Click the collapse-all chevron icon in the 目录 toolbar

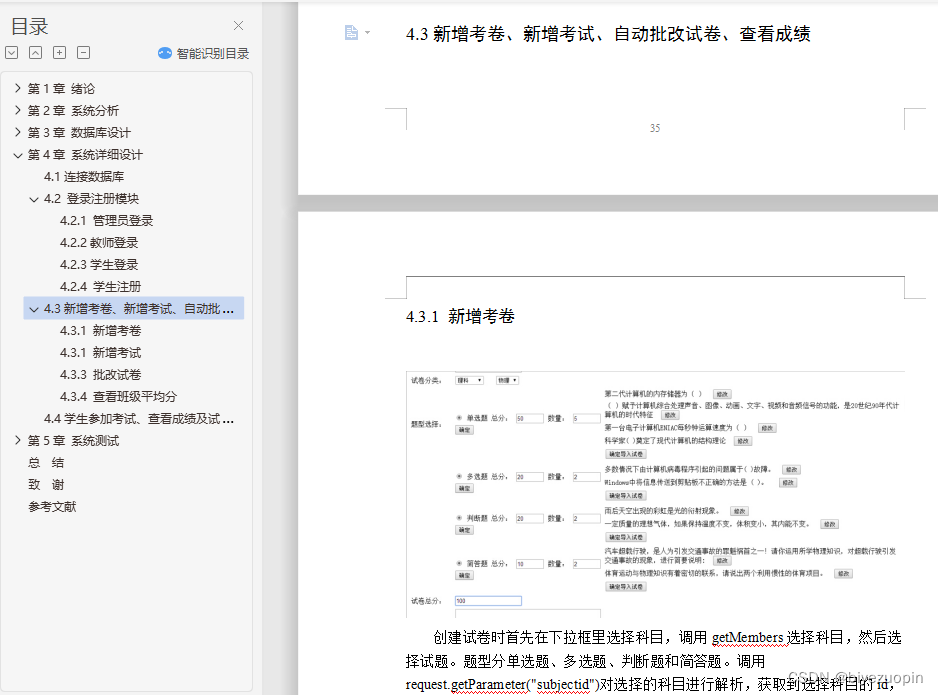pyautogui.click(x=35, y=52)
